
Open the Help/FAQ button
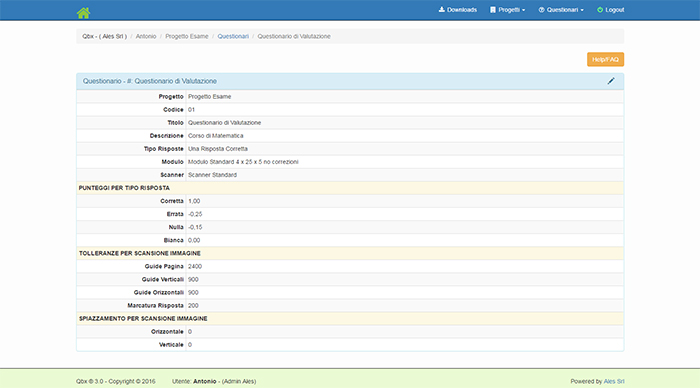tap(605, 59)
